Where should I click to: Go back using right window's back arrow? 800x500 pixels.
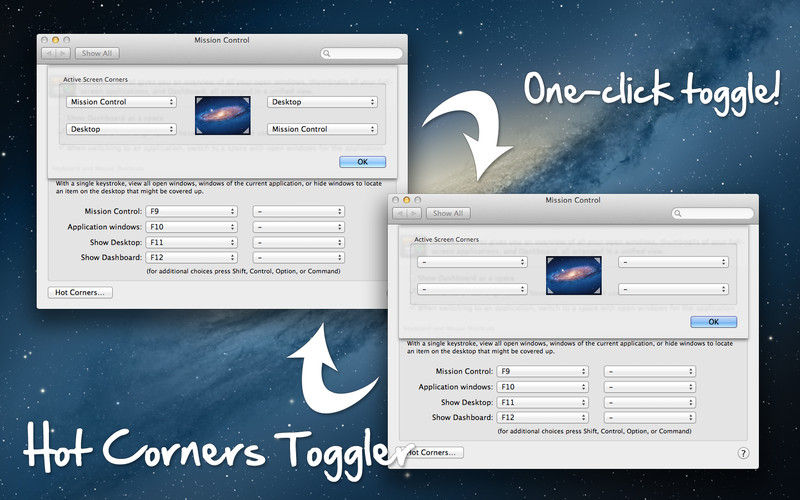[x=400, y=213]
